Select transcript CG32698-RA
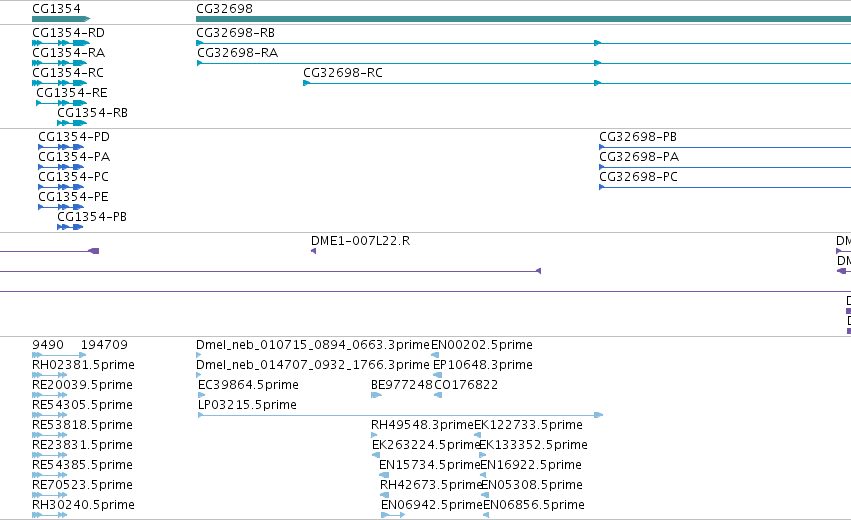This screenshot has height=520, width=851. [237, 53]
